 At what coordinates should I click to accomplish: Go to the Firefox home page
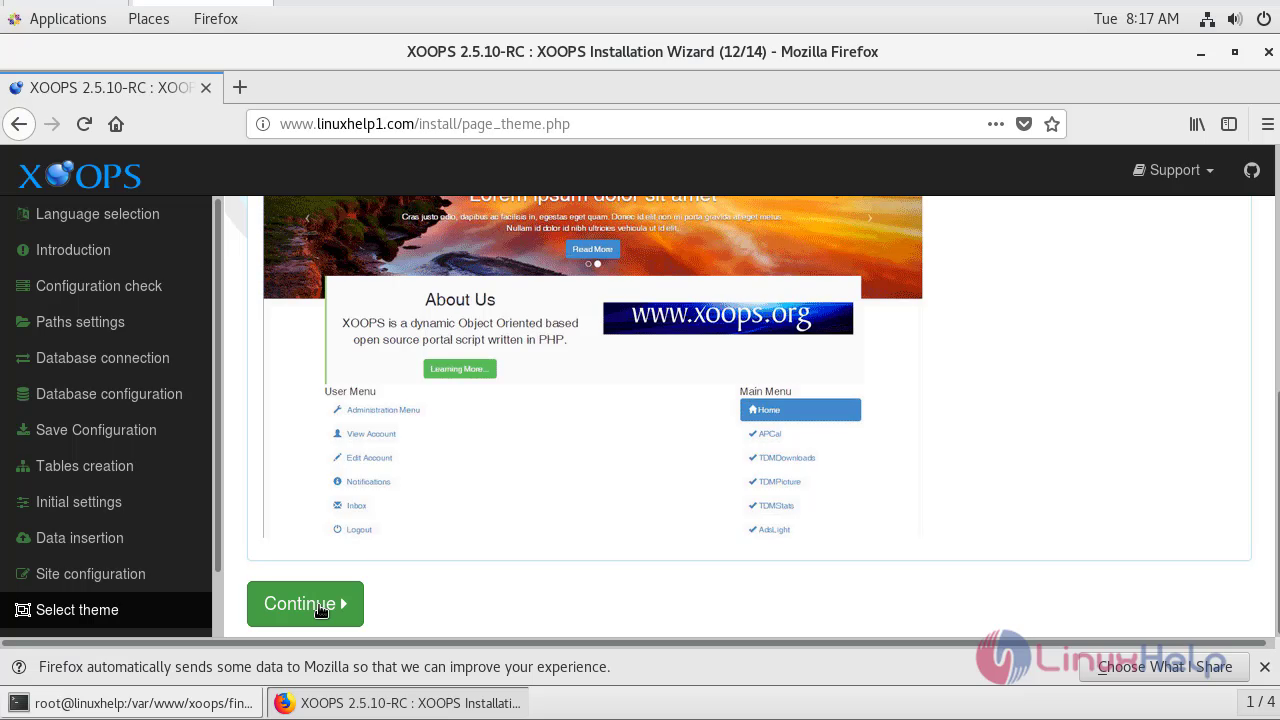click(116, 124)
